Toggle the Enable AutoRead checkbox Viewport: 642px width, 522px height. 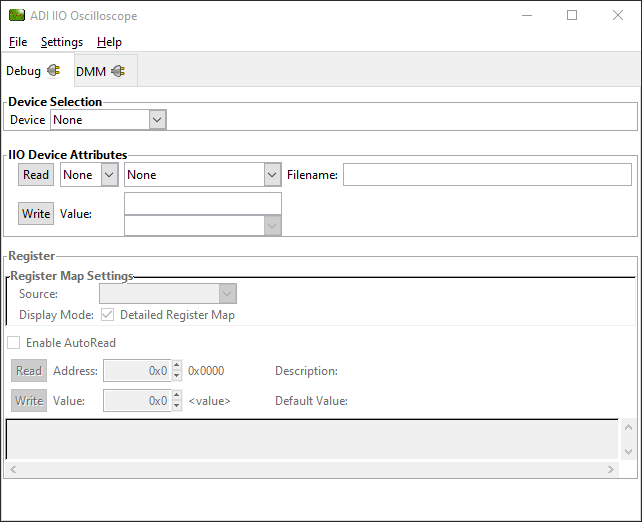click(x=14, y=343)
